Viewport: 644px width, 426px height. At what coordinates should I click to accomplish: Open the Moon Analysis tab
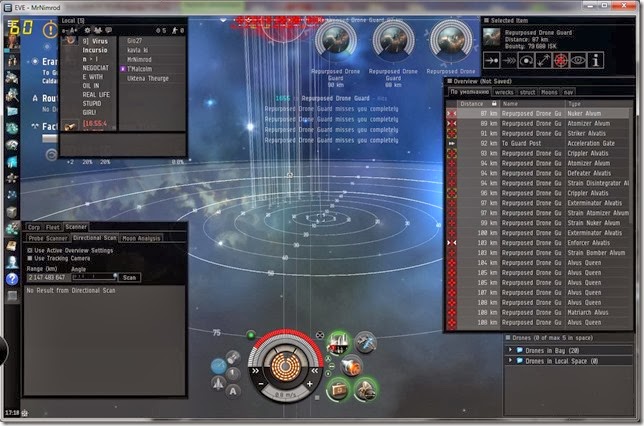[x=141, y=238]
